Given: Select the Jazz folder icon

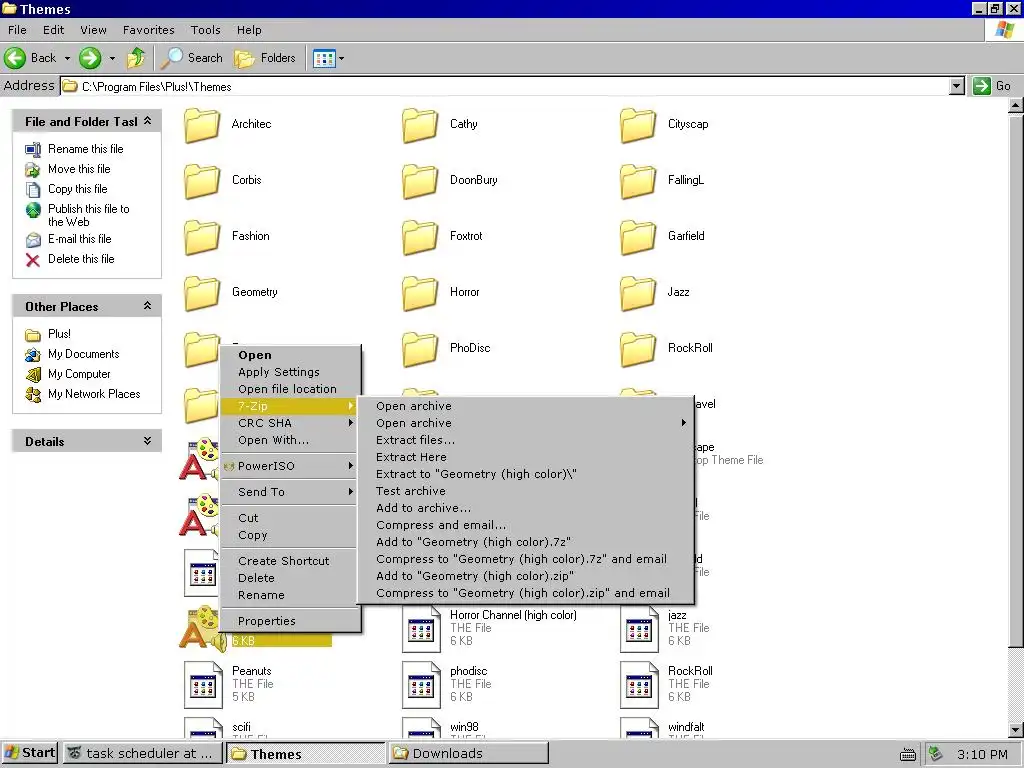Looking at the screenshot, I should click(638, 293).
